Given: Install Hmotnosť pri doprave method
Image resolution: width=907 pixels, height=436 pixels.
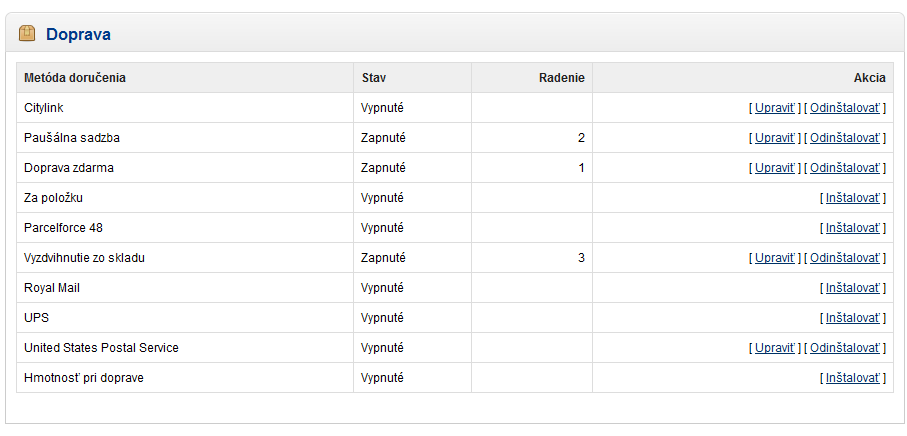Looking at the screenshot, I should pyautogui.click(x=853, y=378).
